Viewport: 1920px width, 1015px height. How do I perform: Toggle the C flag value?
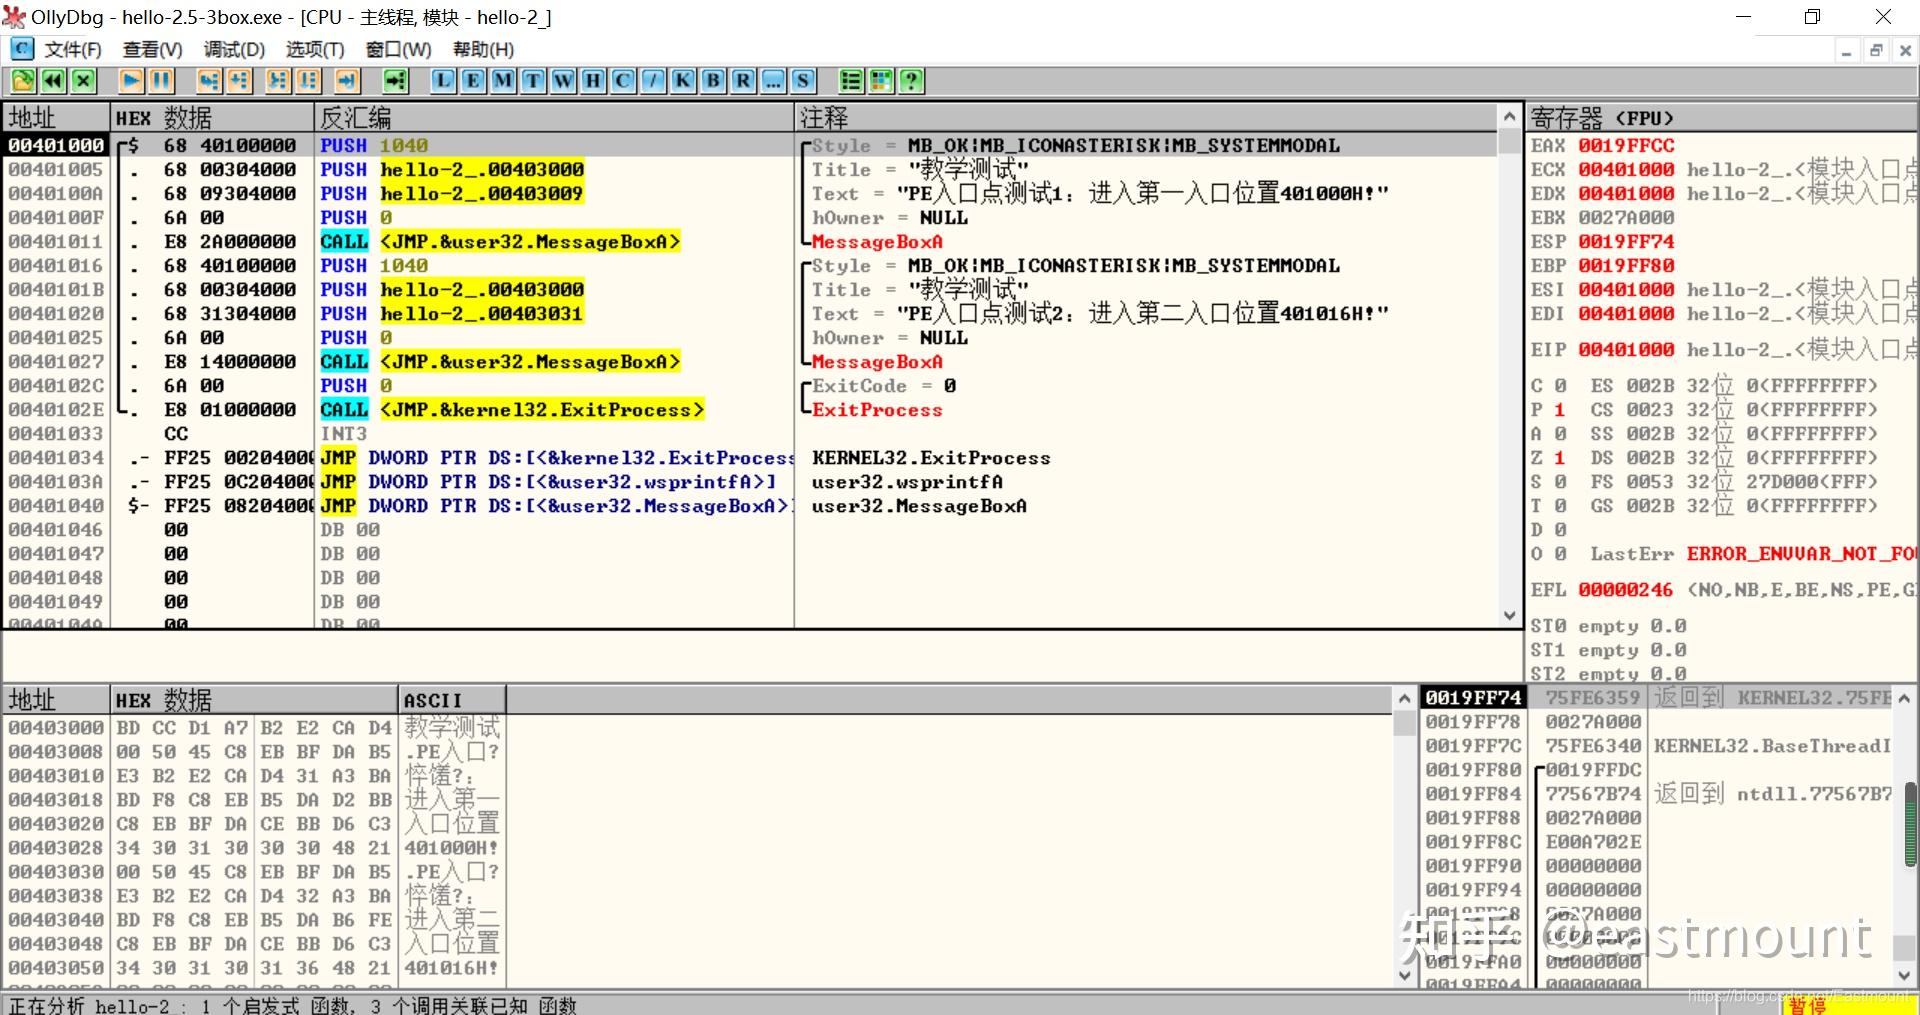1559,386
